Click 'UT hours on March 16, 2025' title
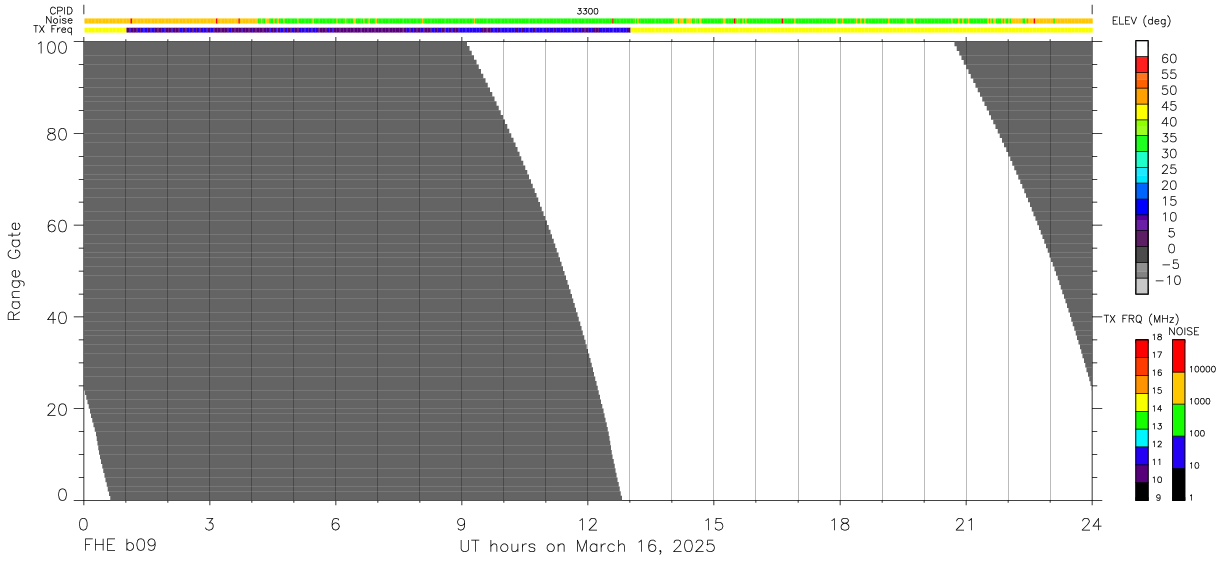The image size is (1228, 567). pyautogui.click(x=587, y=548)
